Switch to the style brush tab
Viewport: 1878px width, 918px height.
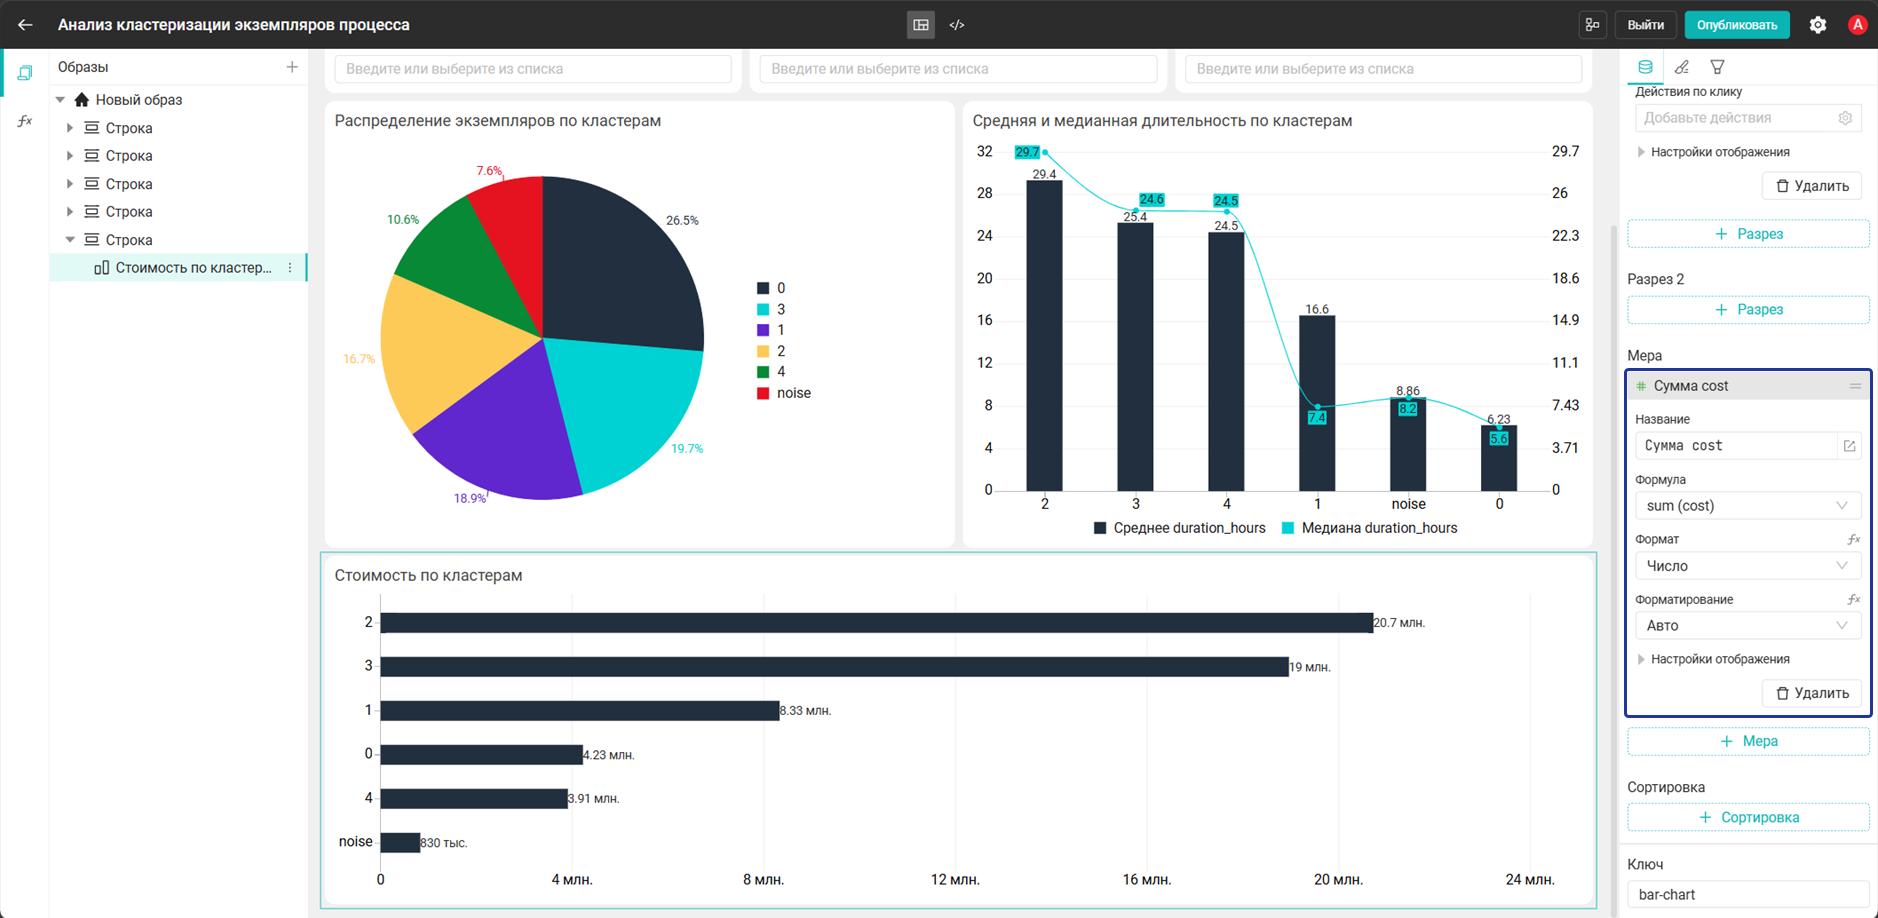tap(1682, 67)
